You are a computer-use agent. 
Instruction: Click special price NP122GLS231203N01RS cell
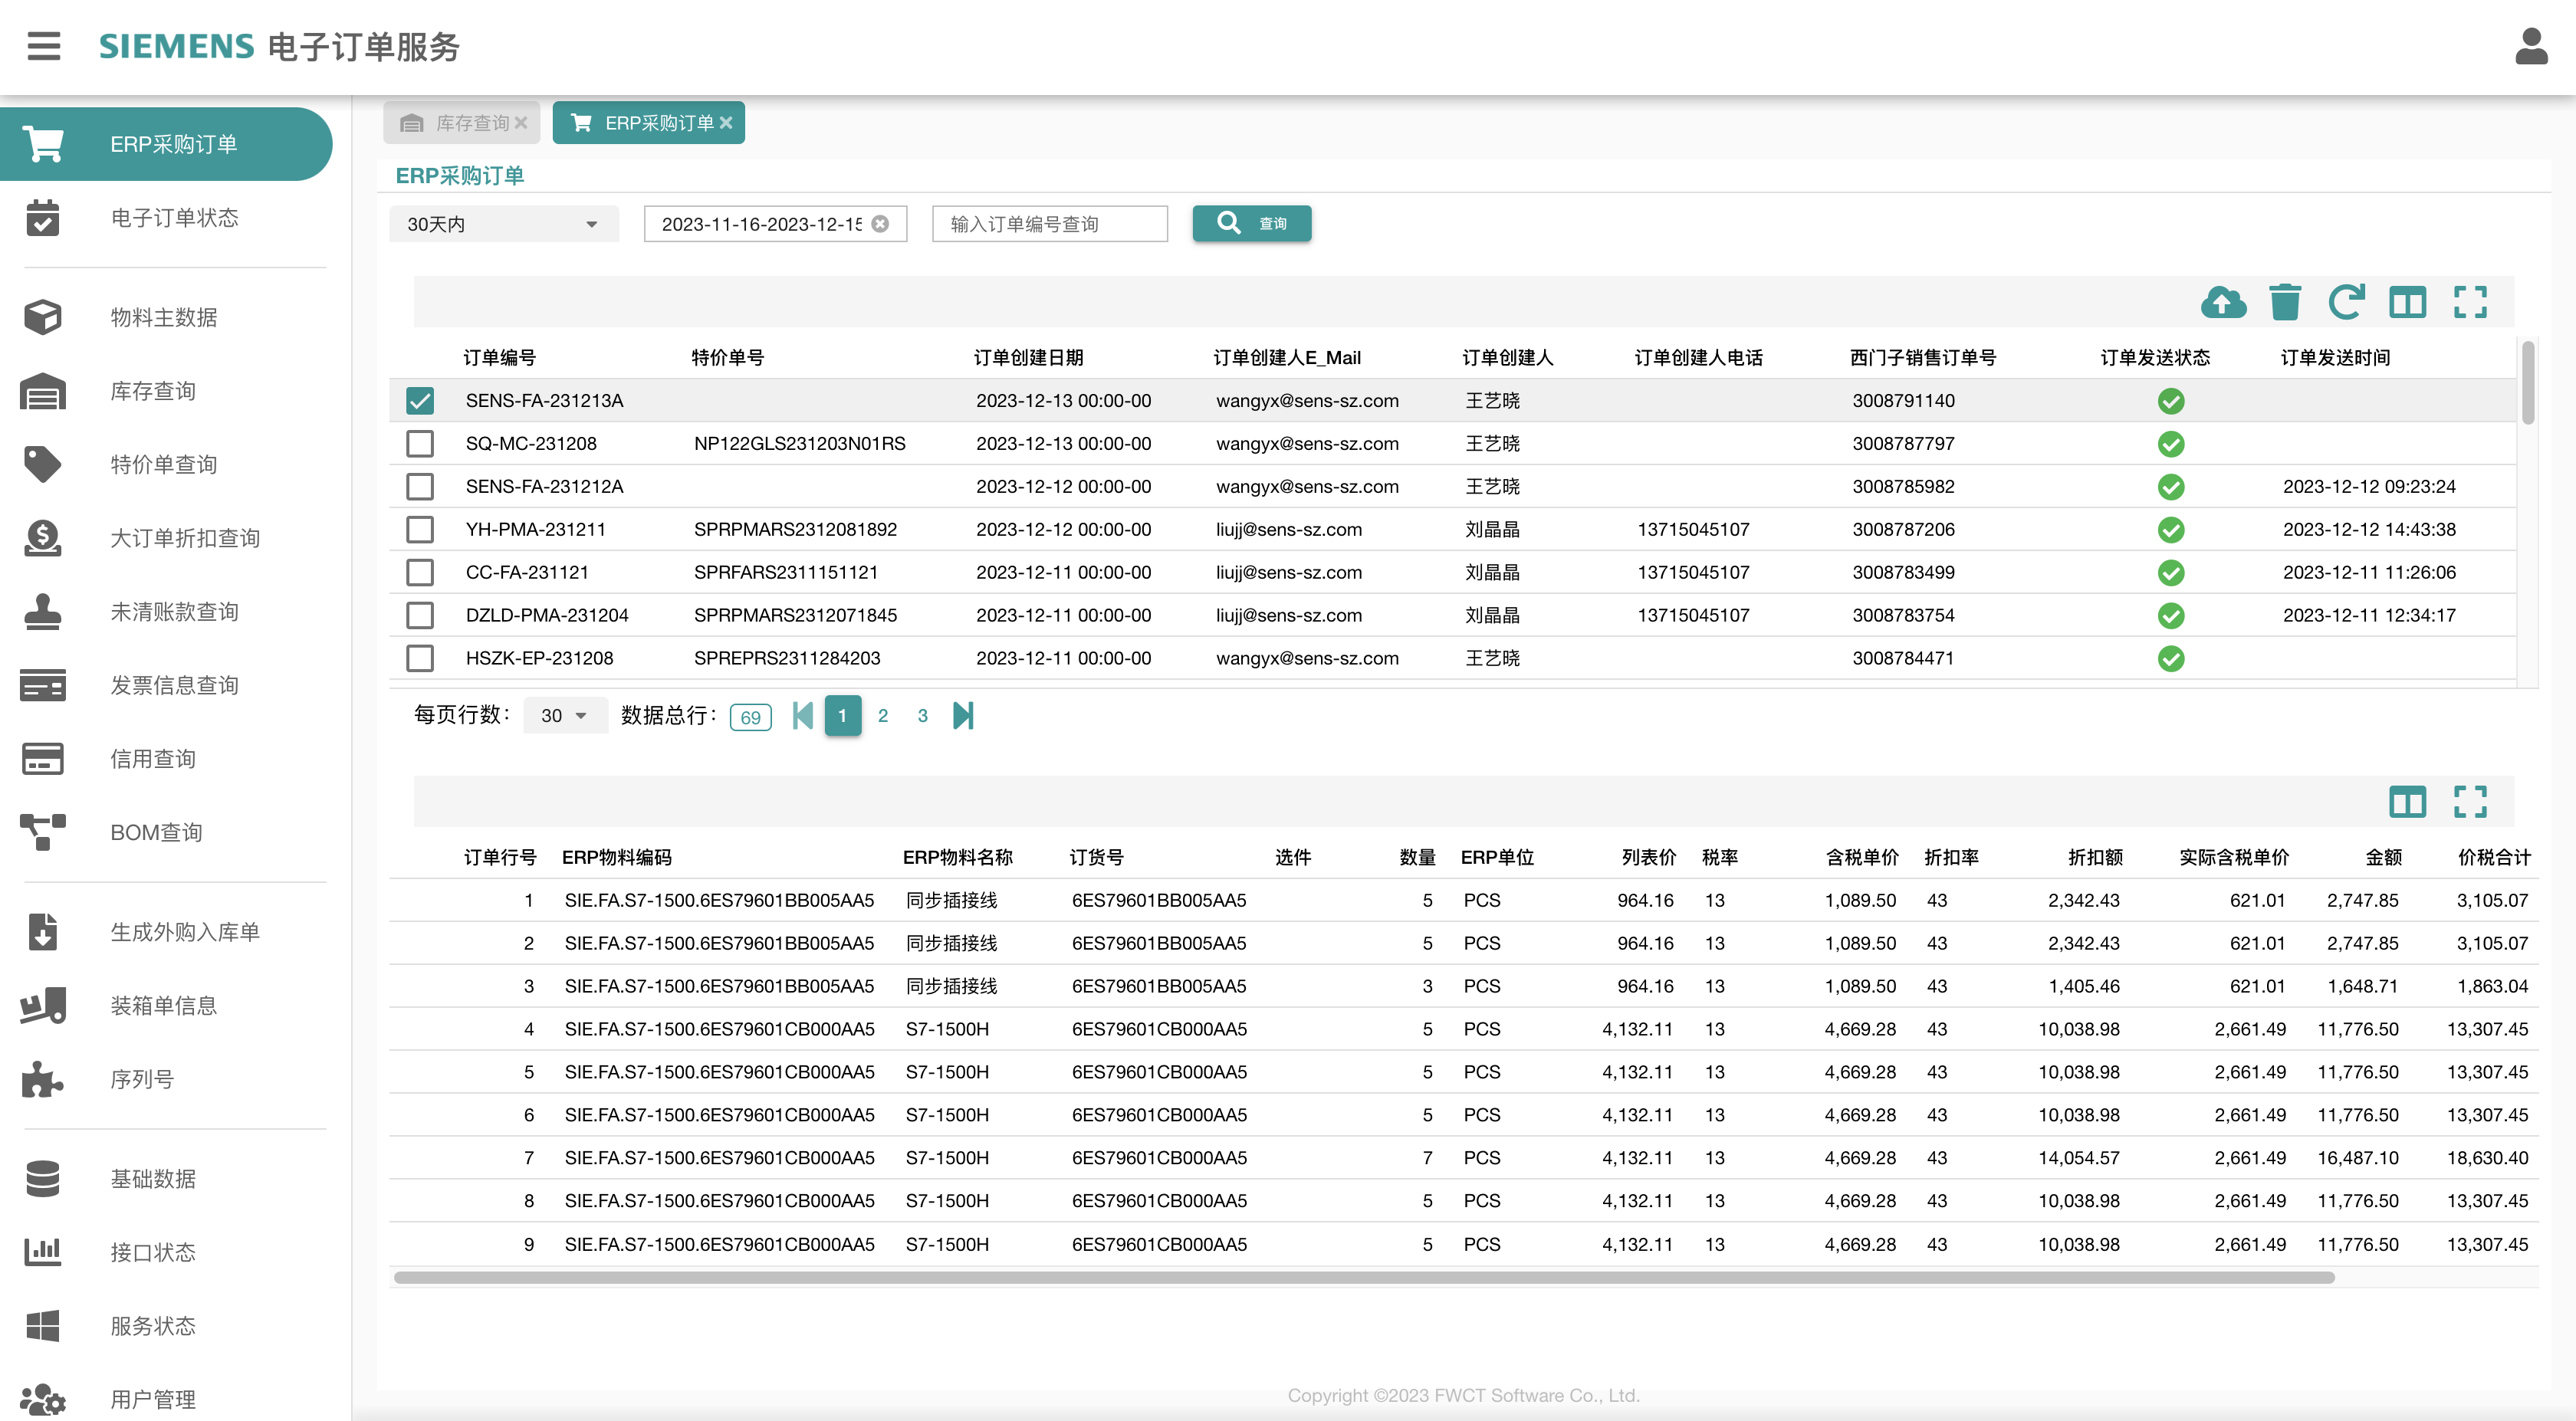800,444
